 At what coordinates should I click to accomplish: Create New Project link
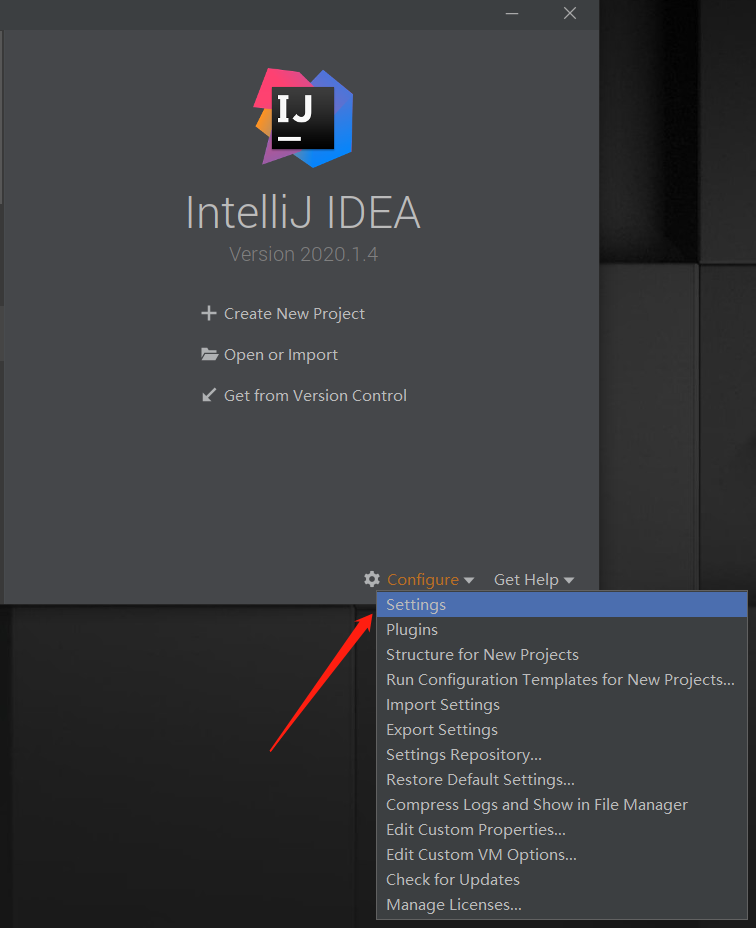click(x=294, y=314)
